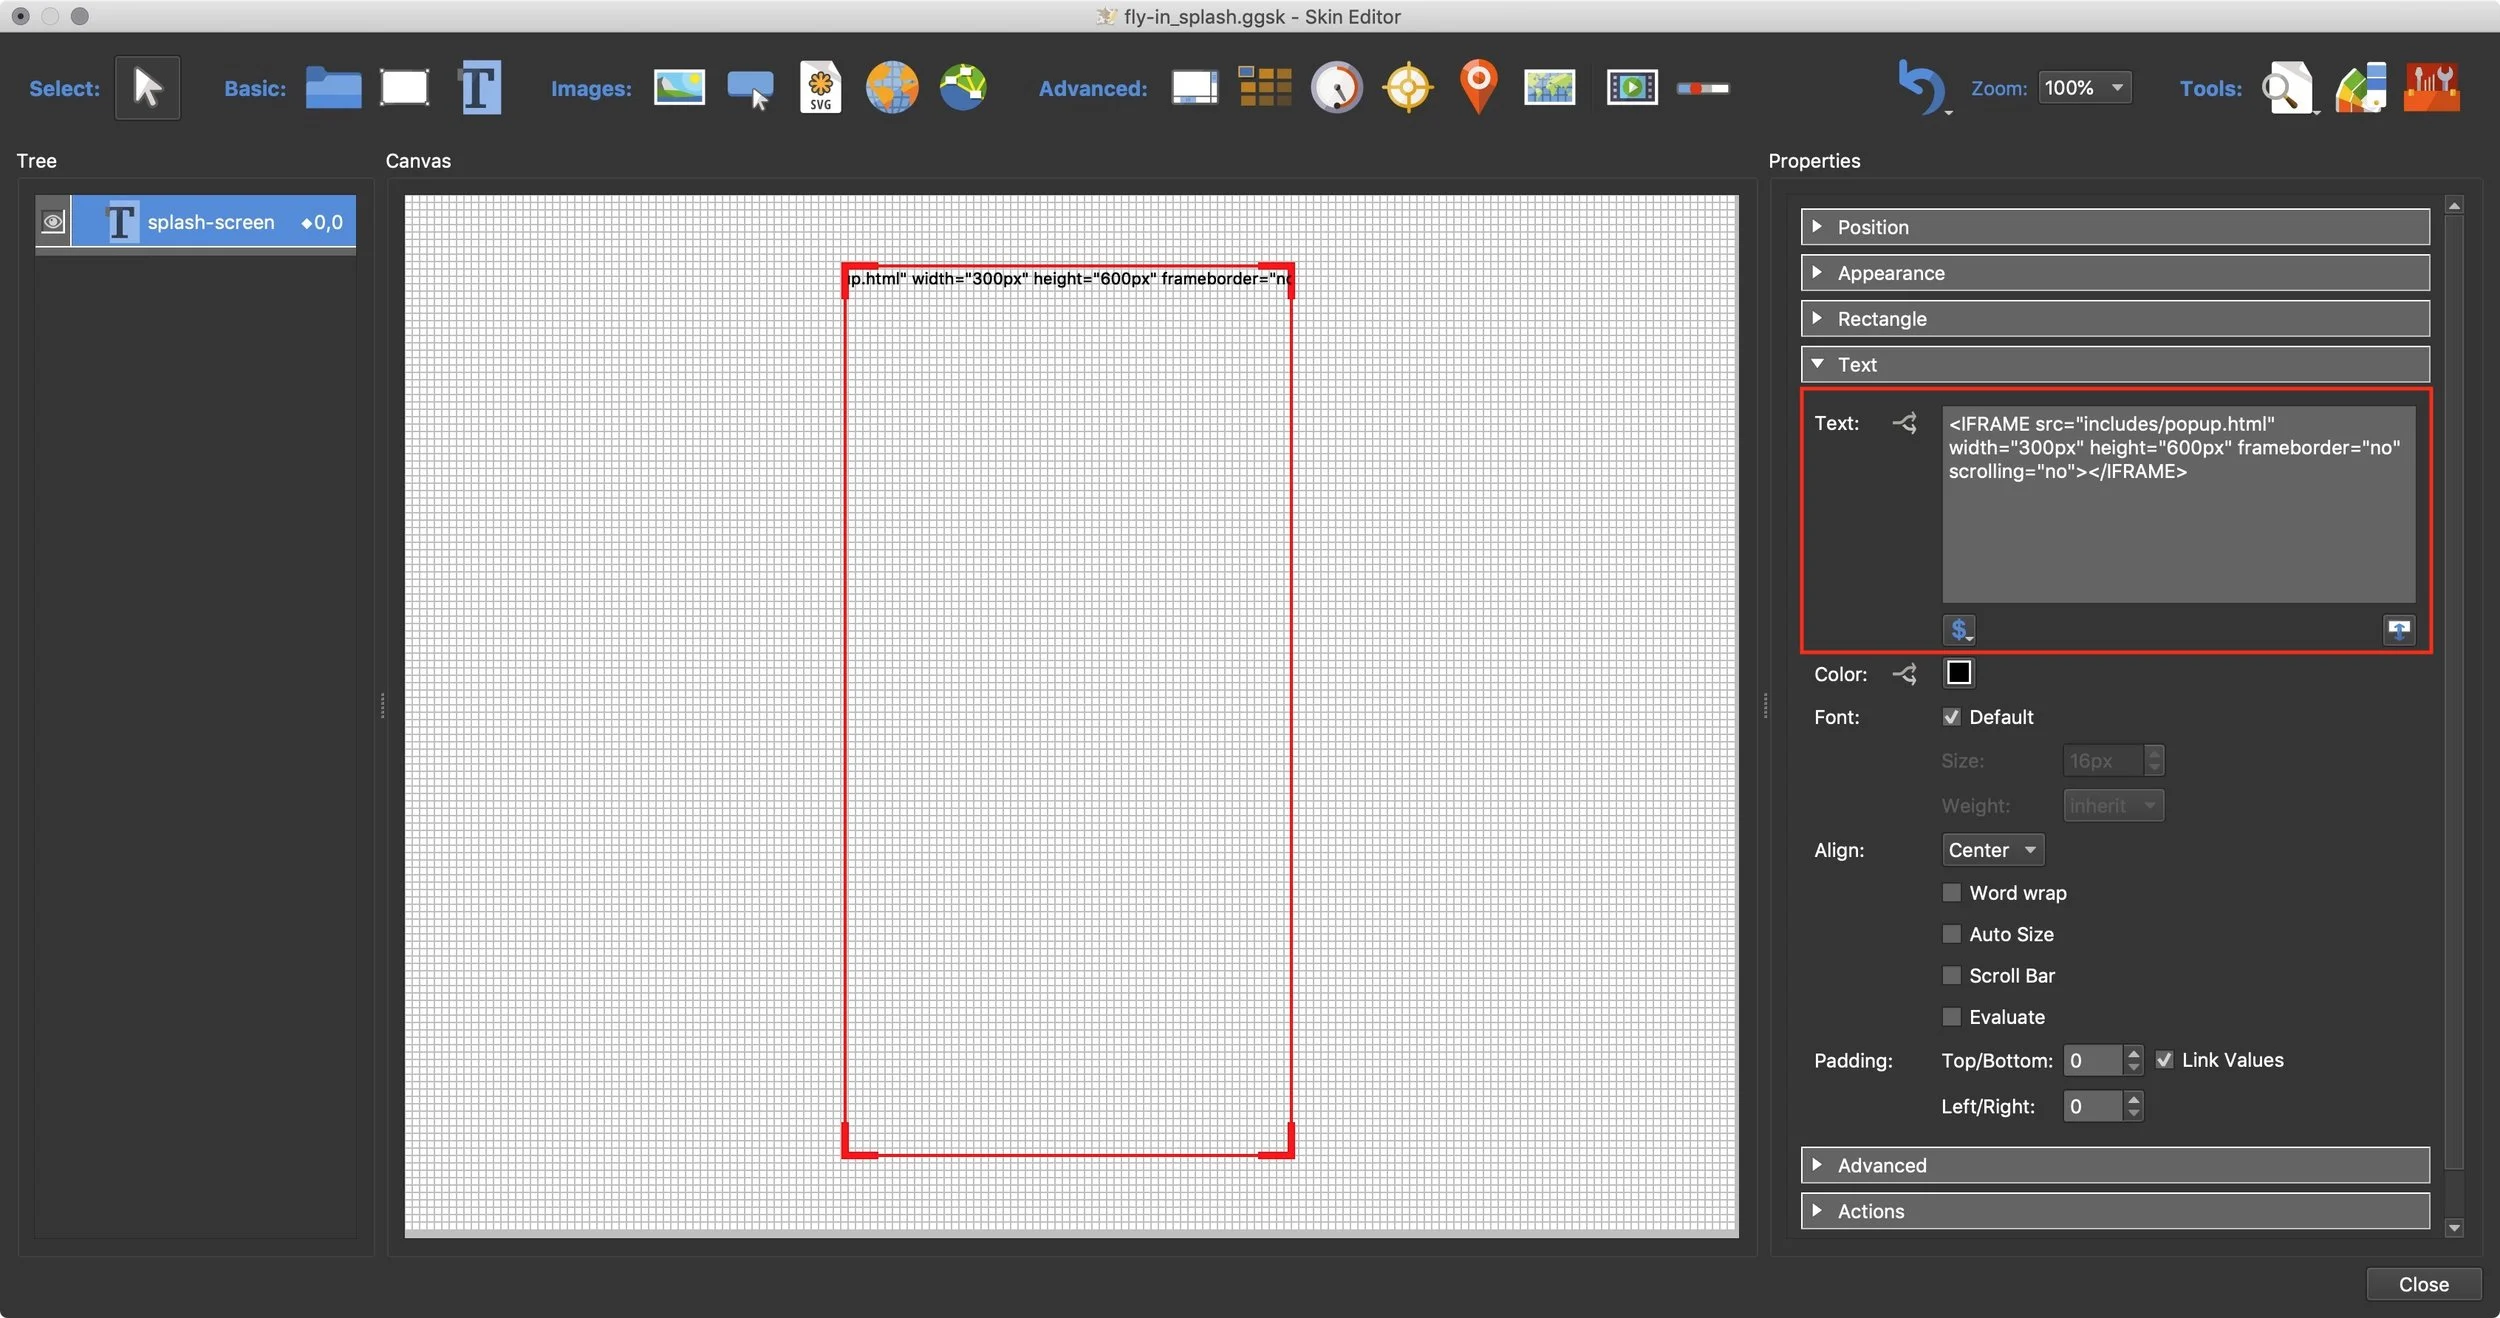Click Properties scrollbar up arrow

coord(2454,205)
